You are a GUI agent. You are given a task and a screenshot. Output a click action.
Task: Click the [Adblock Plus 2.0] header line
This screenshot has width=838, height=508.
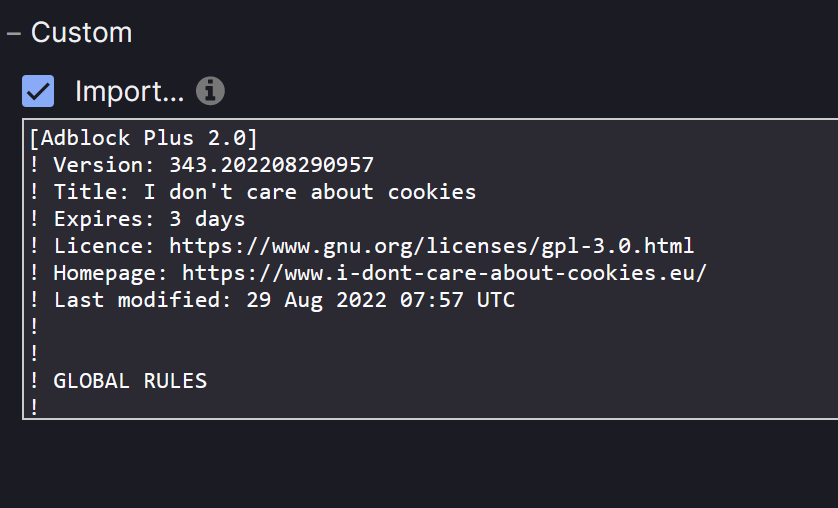click(x=144, y=138)
